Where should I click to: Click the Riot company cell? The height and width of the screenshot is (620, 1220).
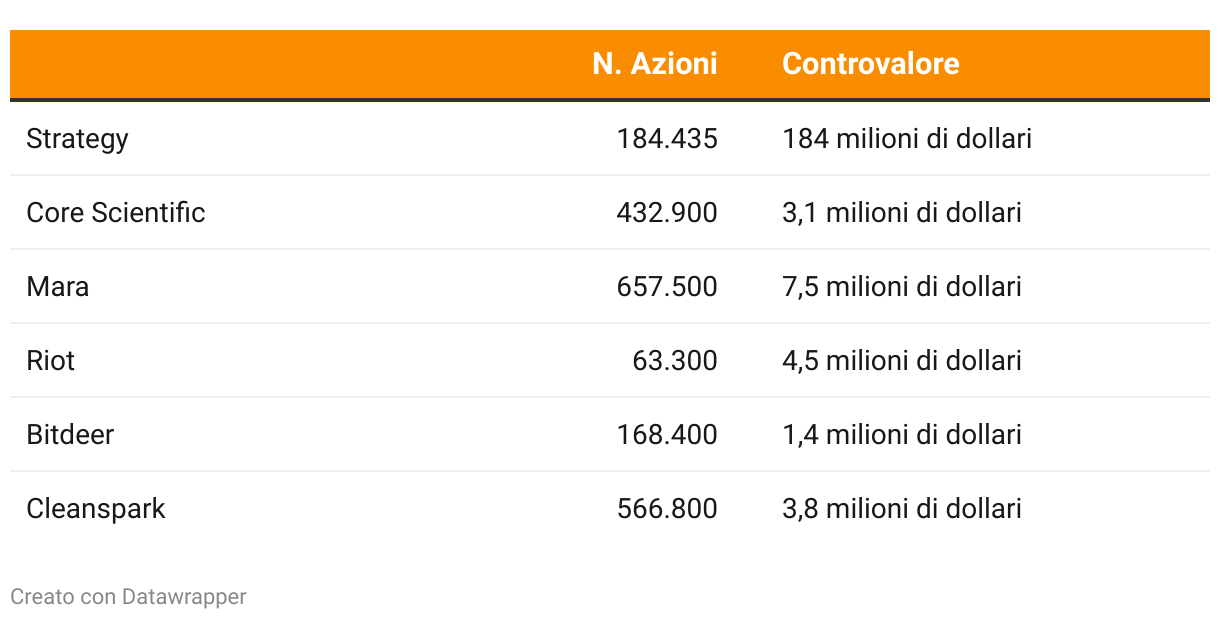[x=50, y=360]
